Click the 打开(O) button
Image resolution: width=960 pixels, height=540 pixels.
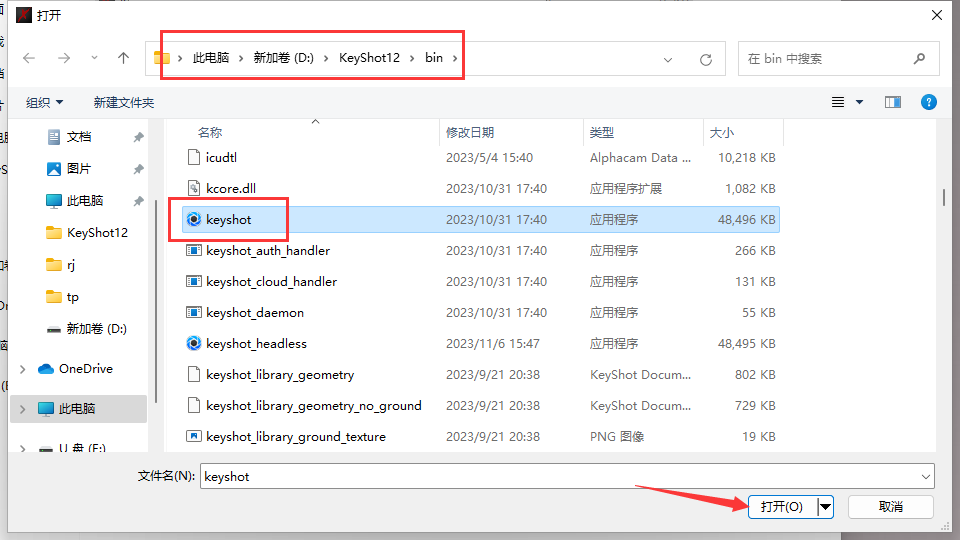tap(782, 507)
